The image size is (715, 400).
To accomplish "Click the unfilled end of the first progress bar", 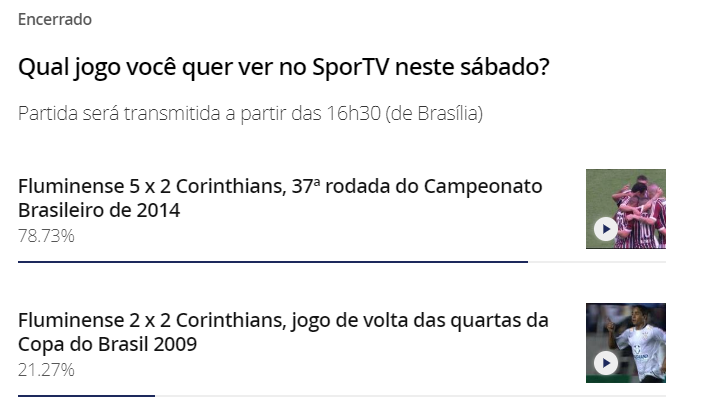I will (x=597, y=262).
